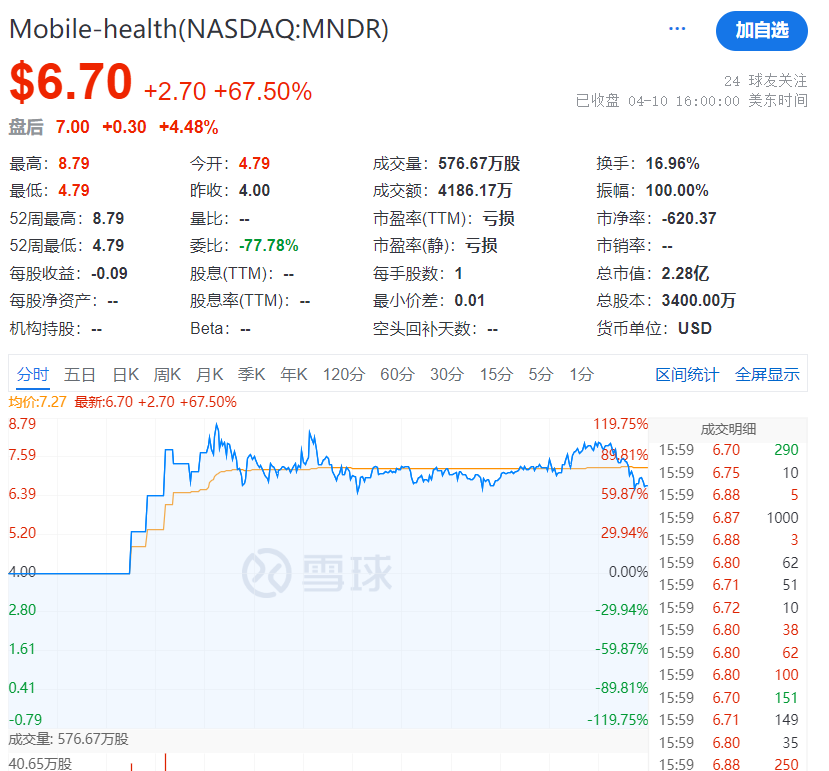Click the change value +2.70 +67.50% beside price
The height and width of the screenshot is (771, 829).
[228, 91]
